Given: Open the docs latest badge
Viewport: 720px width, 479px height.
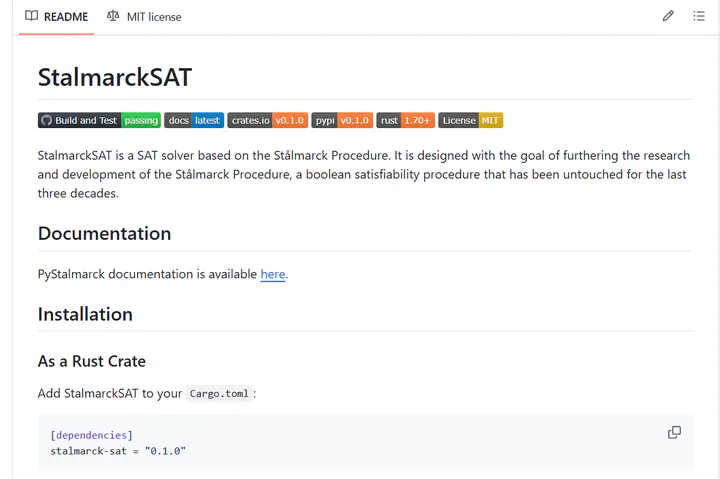Looking at the screenshot, I should click(194, 120).
